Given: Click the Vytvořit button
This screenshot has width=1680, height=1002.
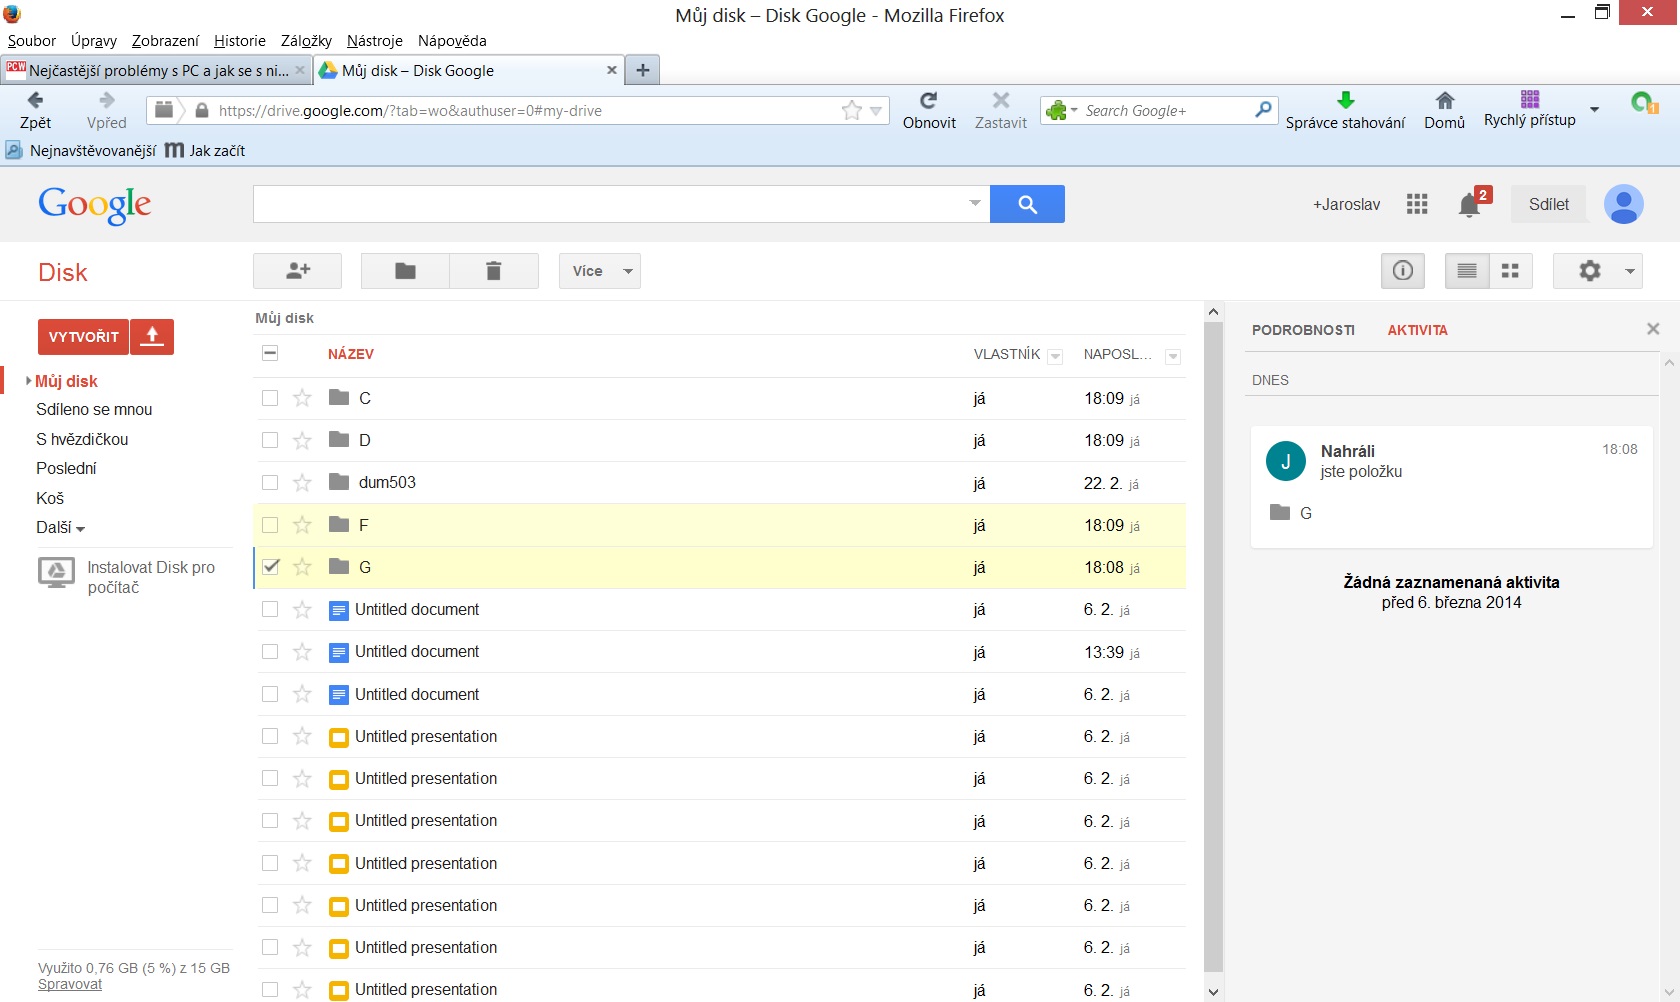Looking at the screenshot, I should [x=84, y=337].
